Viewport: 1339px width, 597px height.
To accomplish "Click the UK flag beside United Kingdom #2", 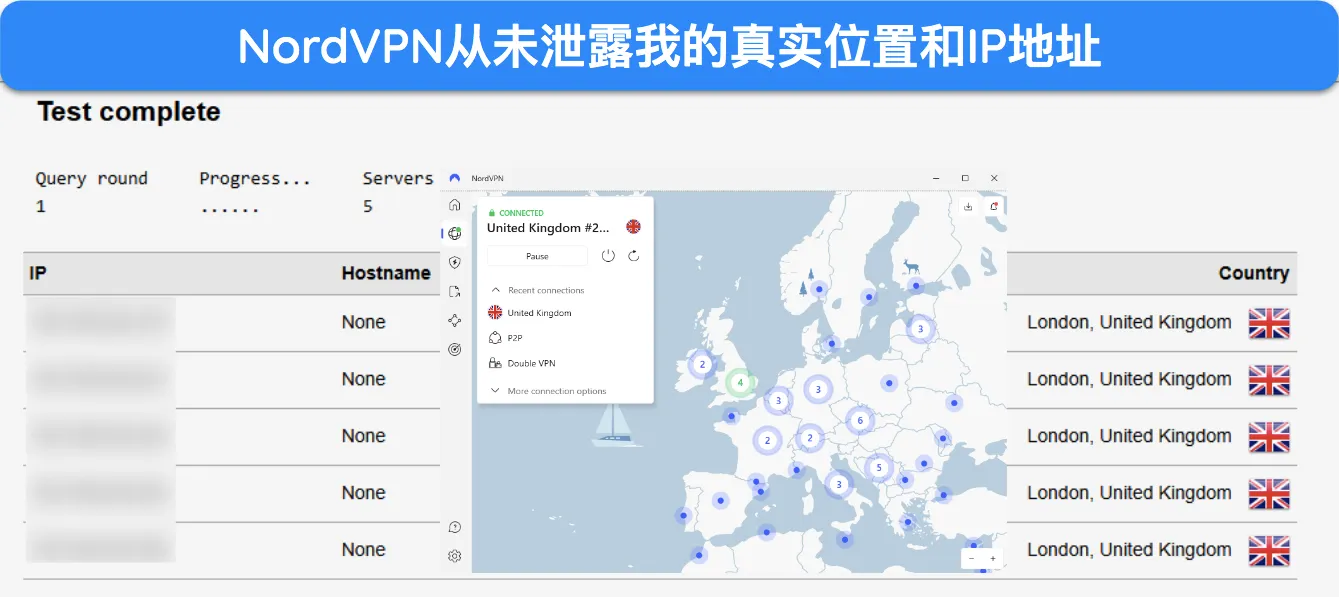I will pos(633,227).
